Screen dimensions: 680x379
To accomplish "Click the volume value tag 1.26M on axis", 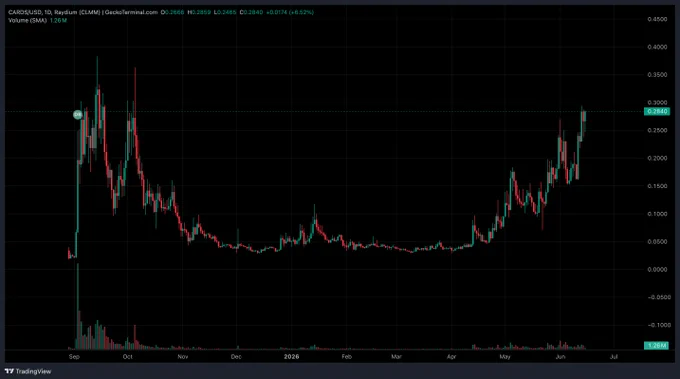I will (x=657, y=346).
